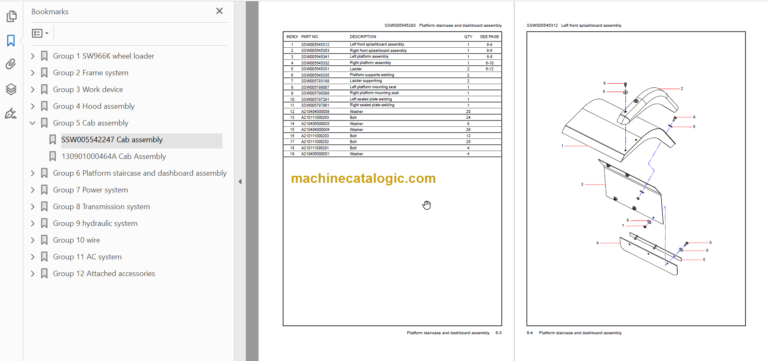Click the Left front splashboard assembly diagram
The image size is (768, 361).
pos(636,179)
